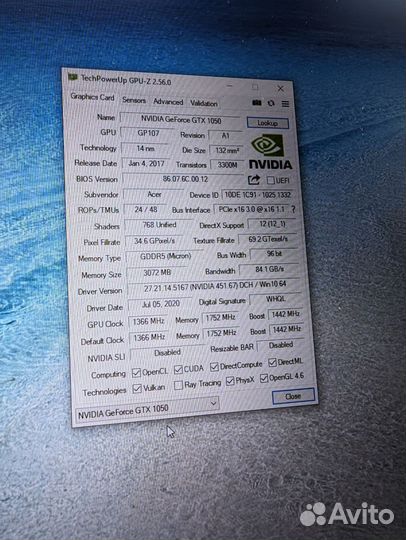Click the Die Size field 132 mm²
The image size is (406, 540).
226,150
